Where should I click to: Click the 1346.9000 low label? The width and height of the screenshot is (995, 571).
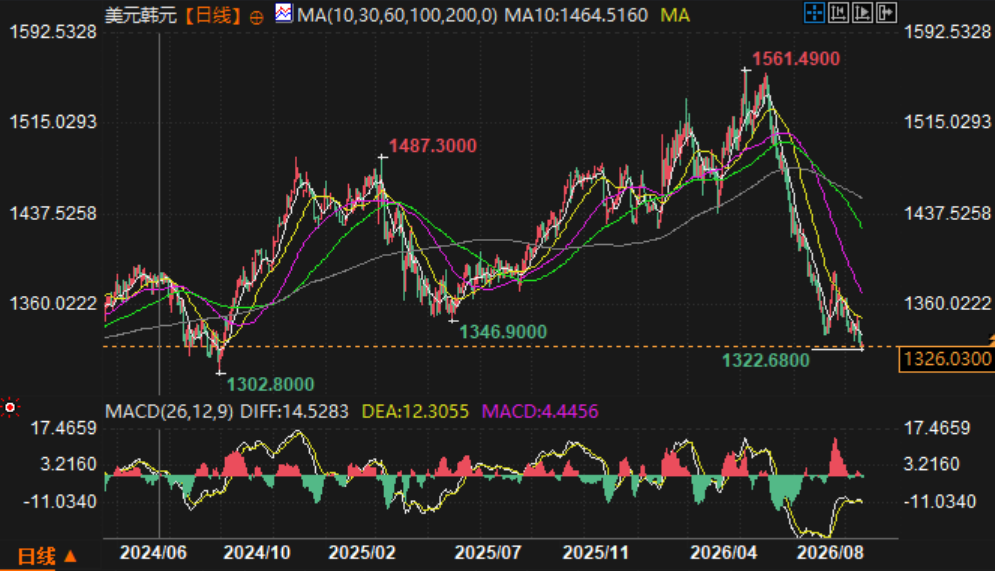503,332
